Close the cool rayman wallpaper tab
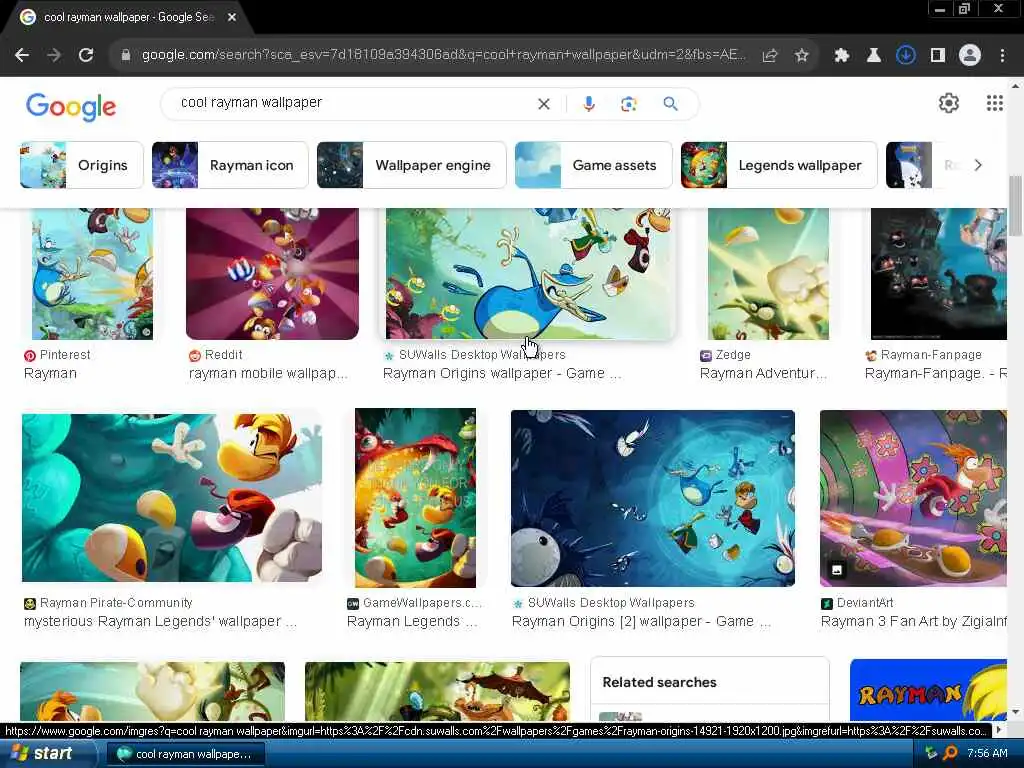The image size is (1024, 768). click(232, 17)
